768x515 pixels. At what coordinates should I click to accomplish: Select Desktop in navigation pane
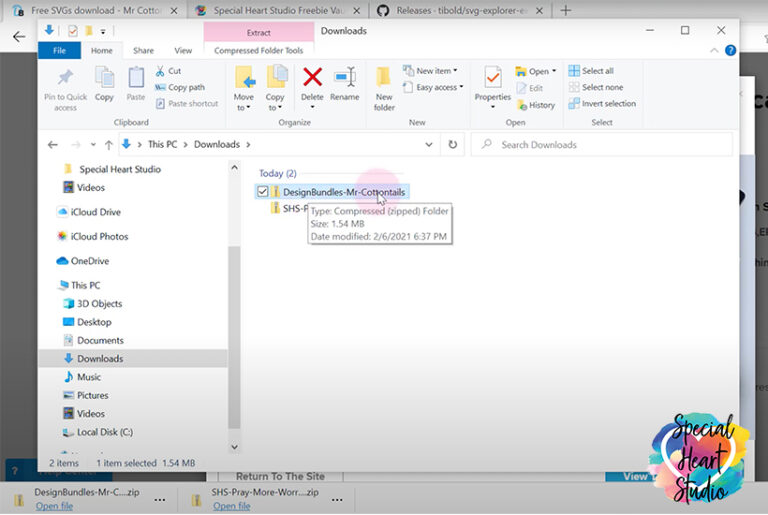pyautogui.click(x=87, y=322)
